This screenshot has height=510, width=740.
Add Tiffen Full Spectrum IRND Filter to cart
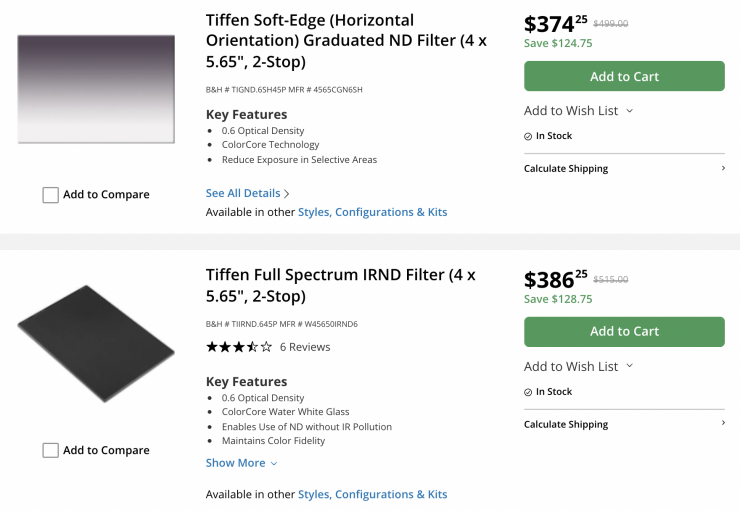point(624,332)
